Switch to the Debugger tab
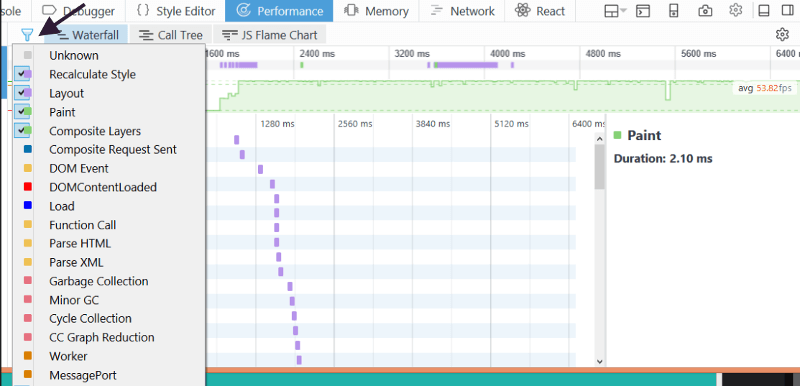The width and height of the screenshot is (800, 386). click(x=78, y=11)
